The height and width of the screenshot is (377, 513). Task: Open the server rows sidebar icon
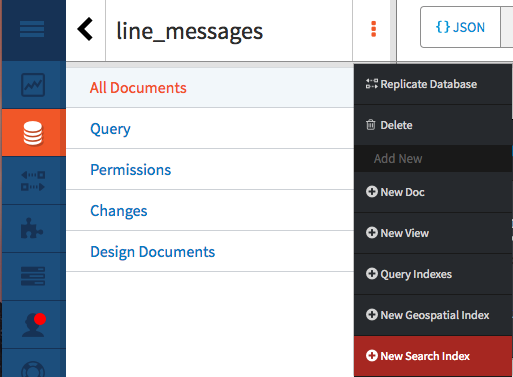33,276
